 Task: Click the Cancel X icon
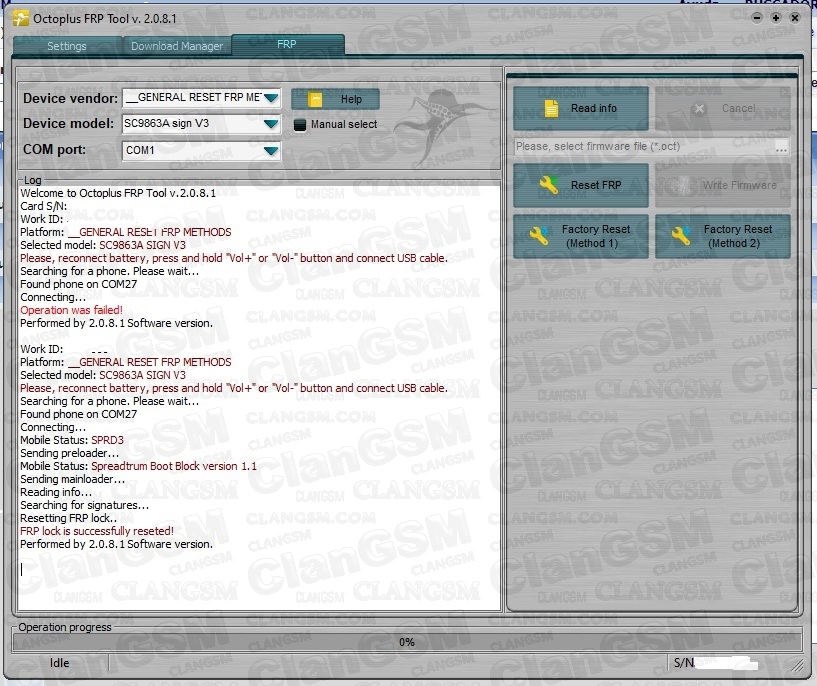point(699,108)
